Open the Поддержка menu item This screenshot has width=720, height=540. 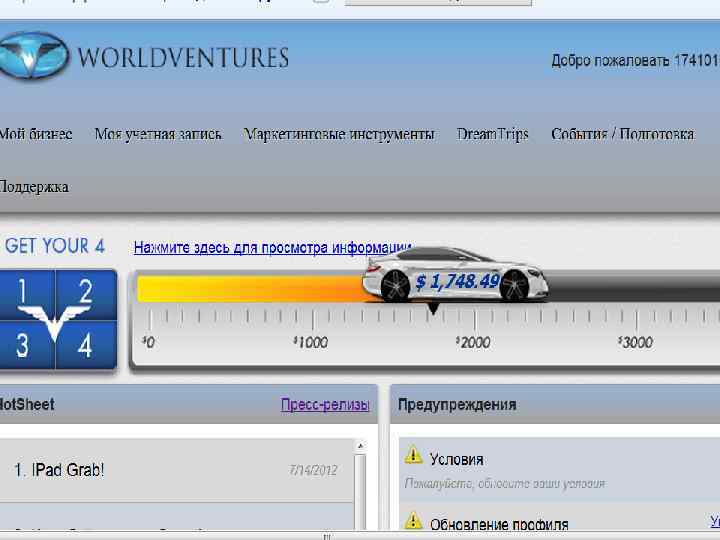(34, 187)
